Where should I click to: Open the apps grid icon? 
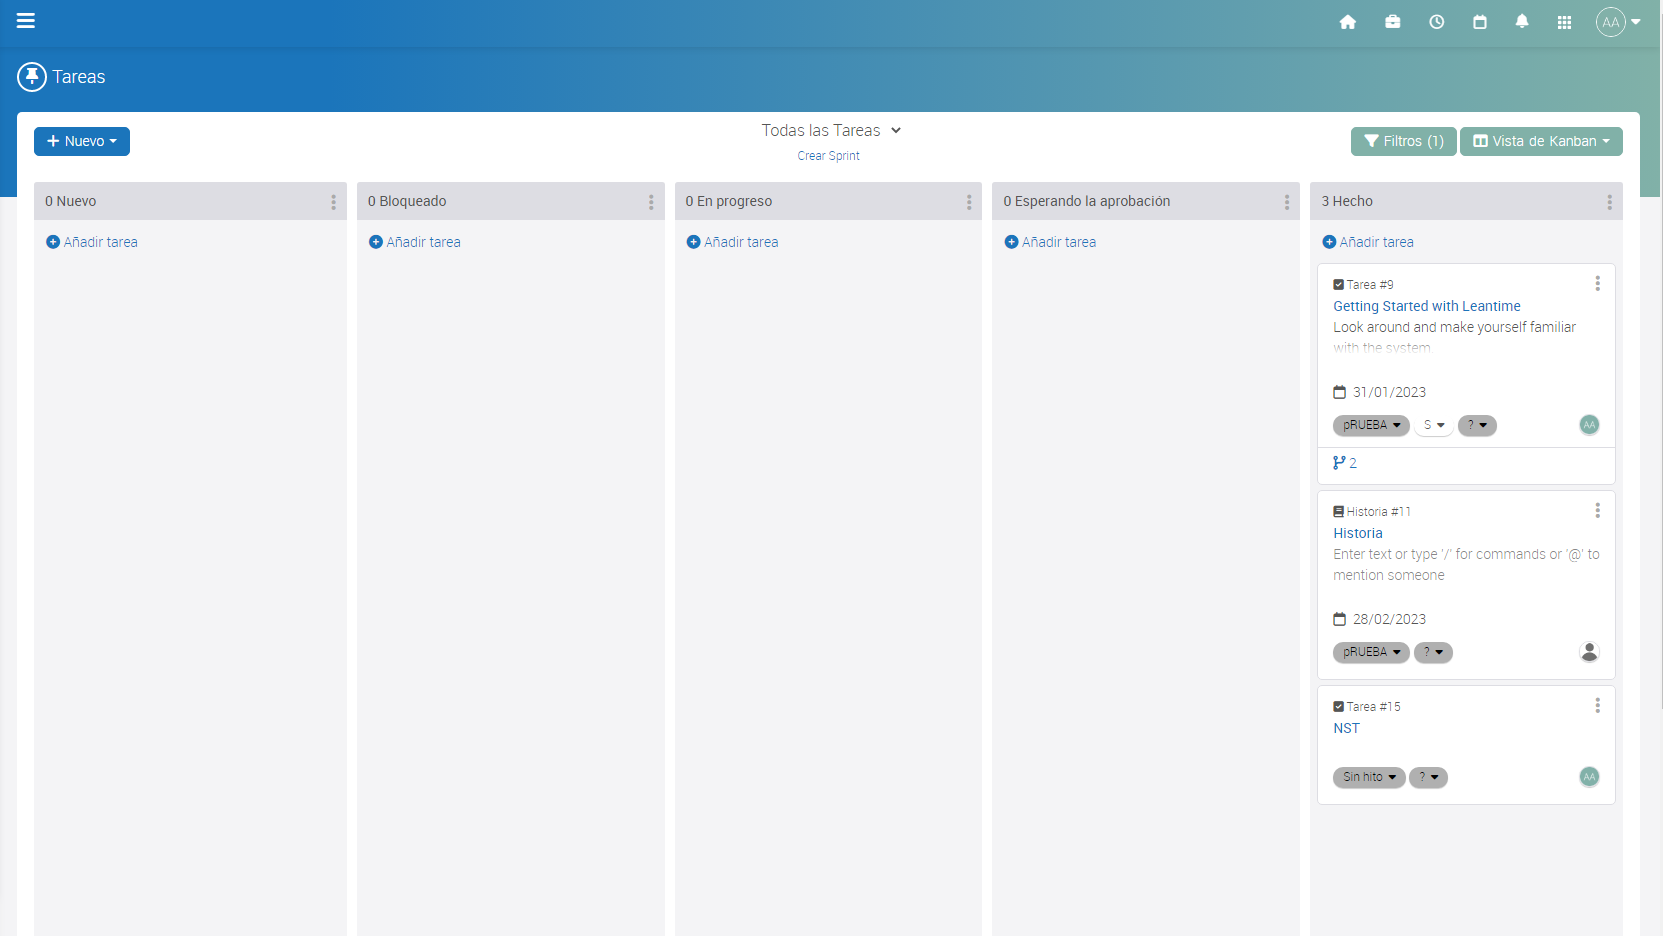click(x=1564, y=21)
